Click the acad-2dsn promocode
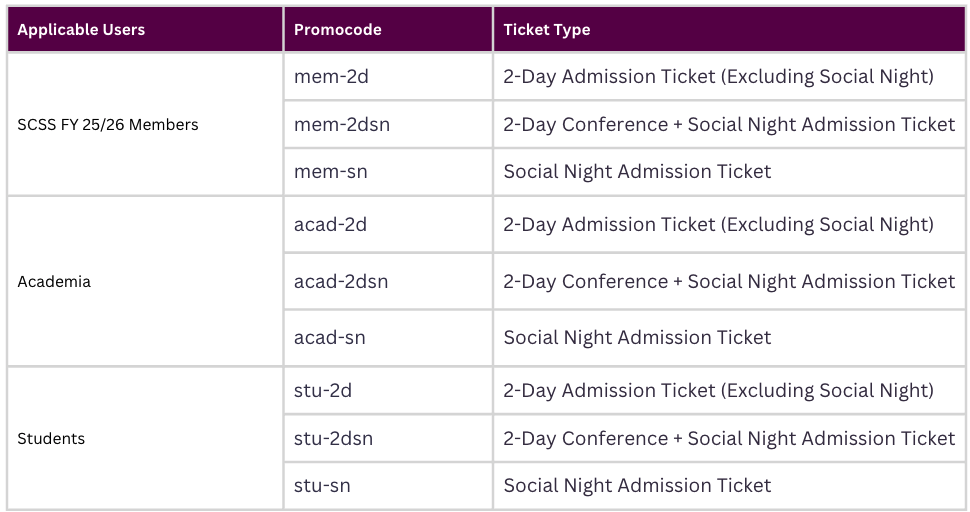Screen dimensions: 970x512 coord(341,281)
